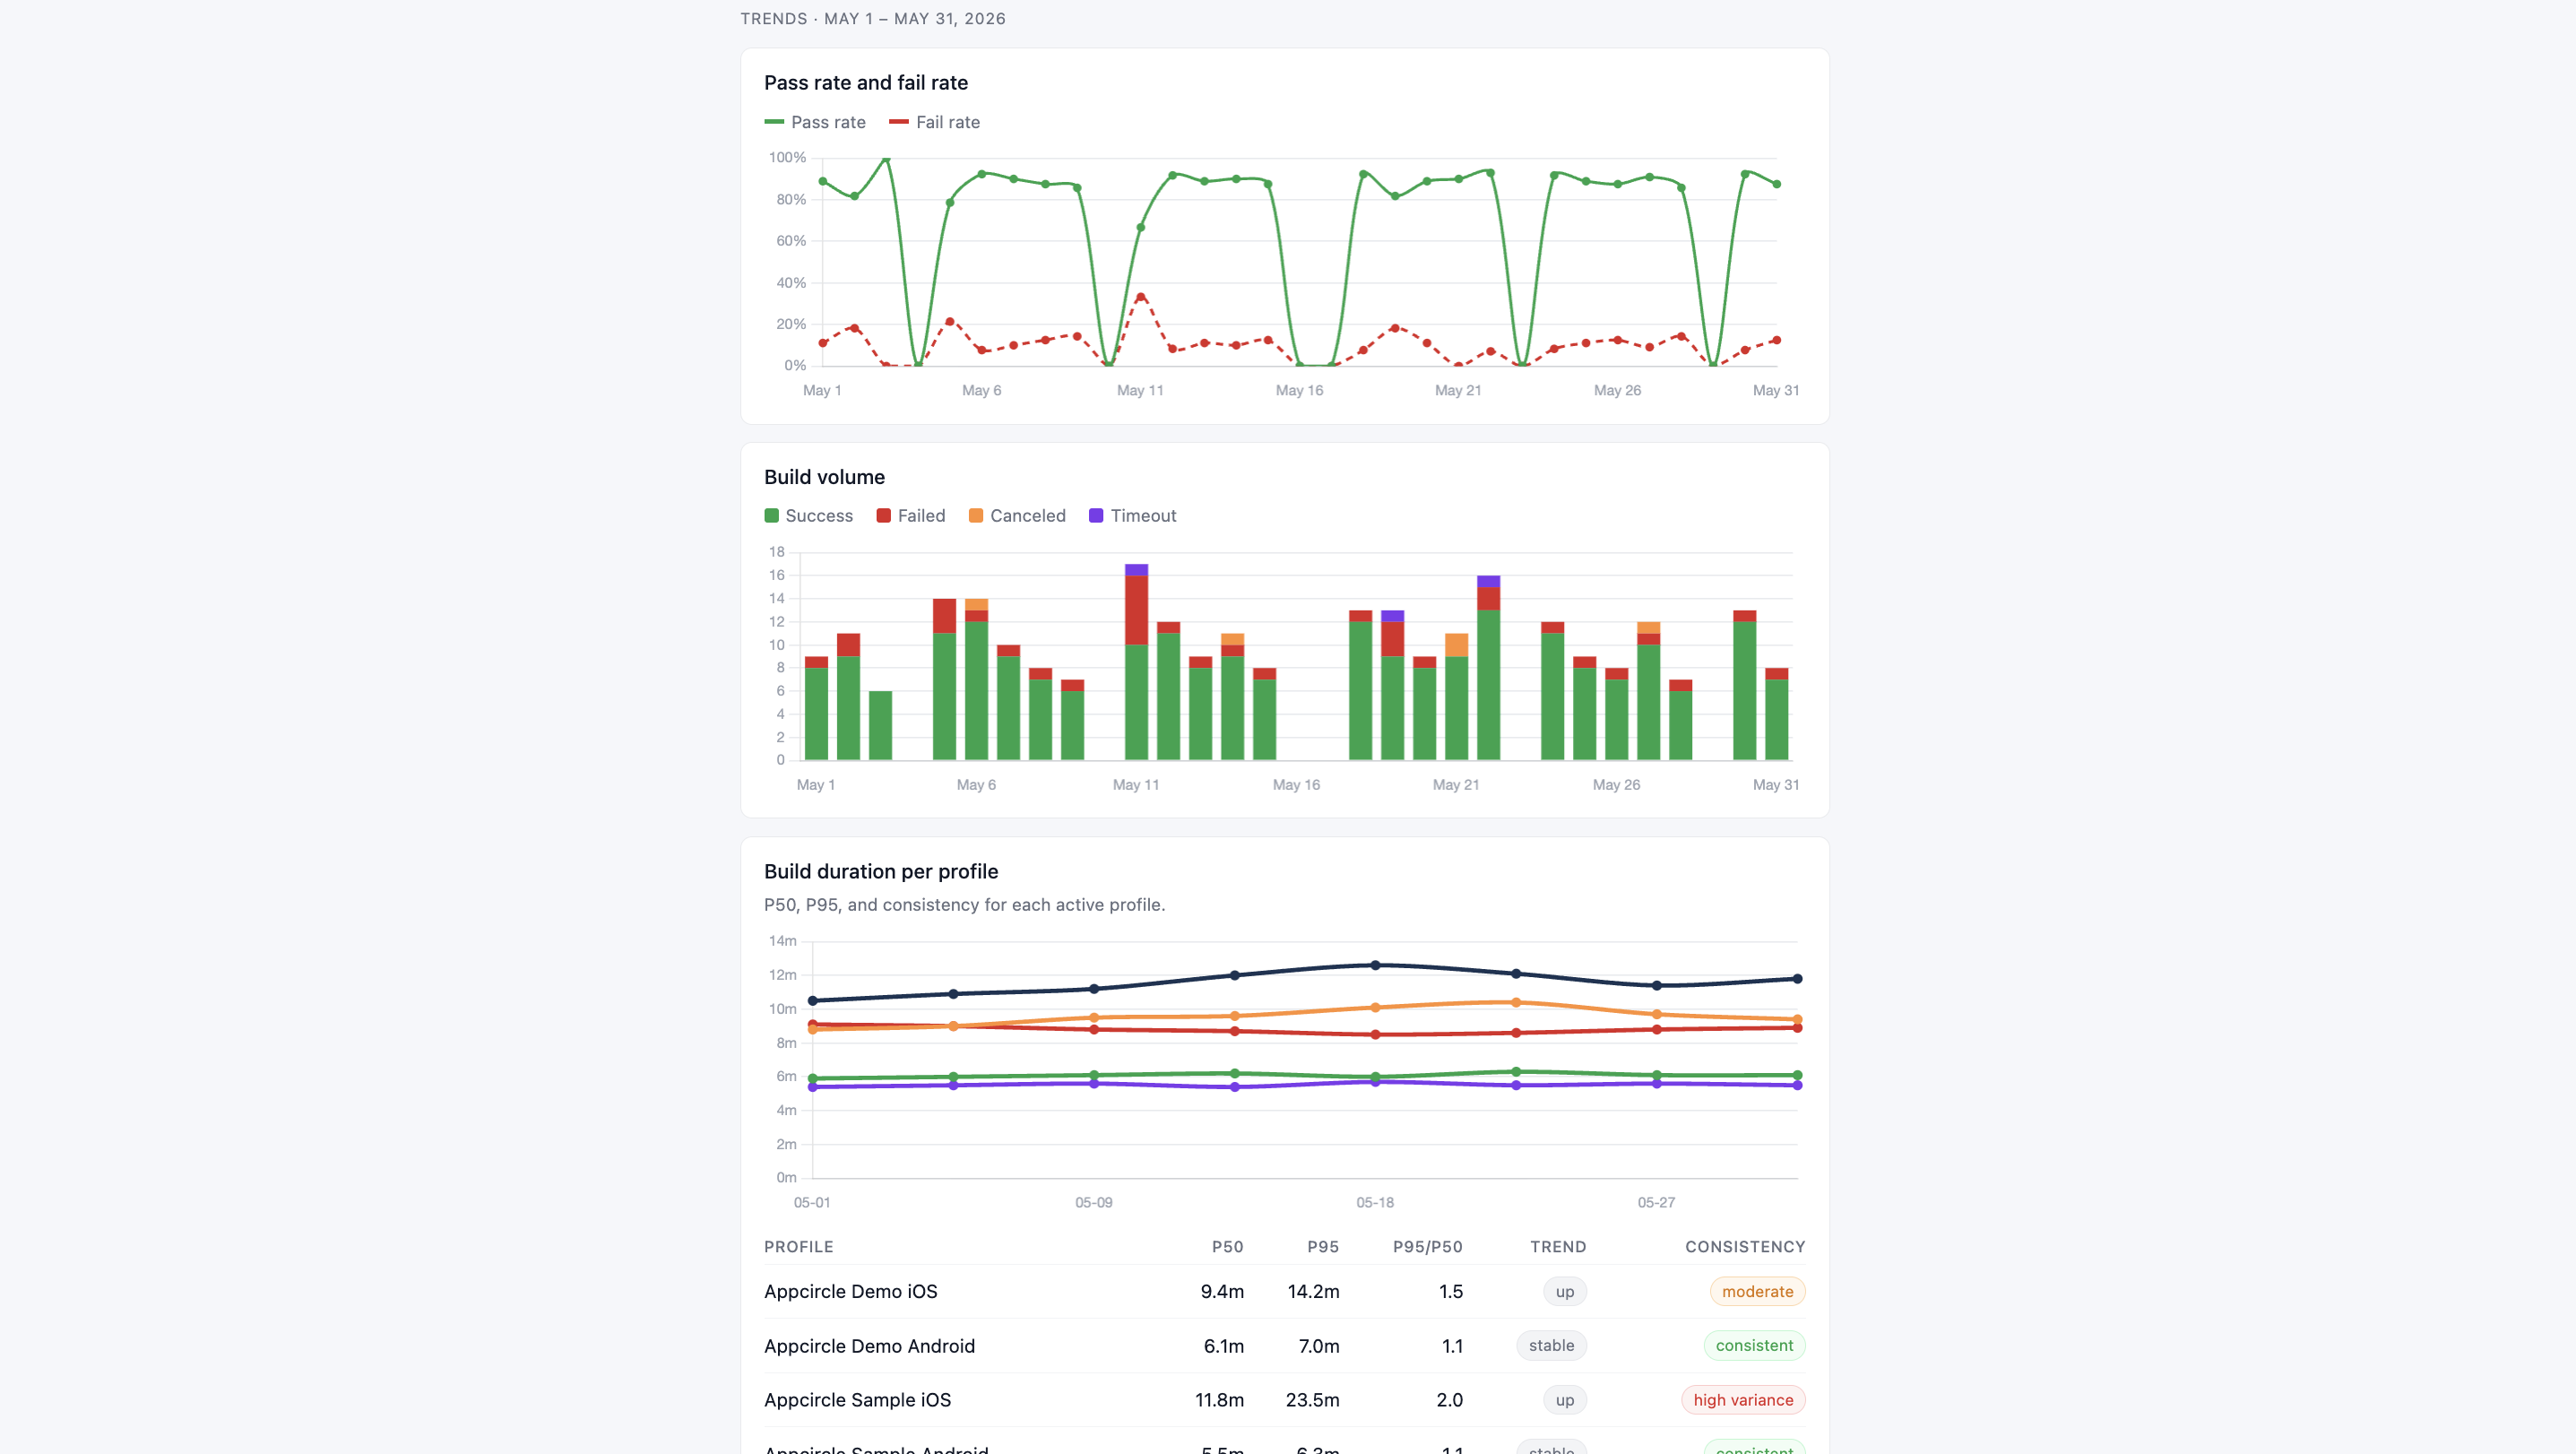
Task: Click the 1.5 ratio for Appcircle Demo iOS
Action: [1451, 1292]
